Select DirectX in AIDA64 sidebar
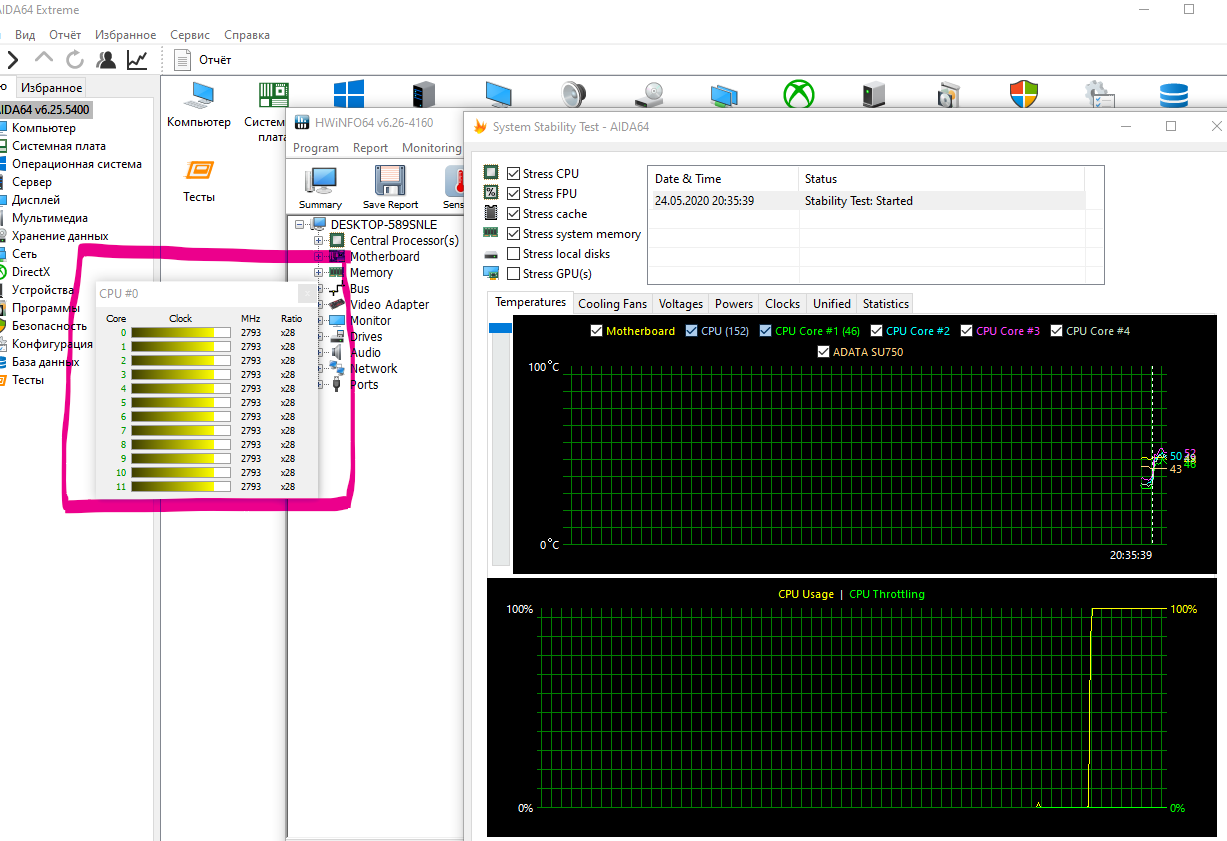Viewport: 1227px width, 841px height. tap(31, 272)
